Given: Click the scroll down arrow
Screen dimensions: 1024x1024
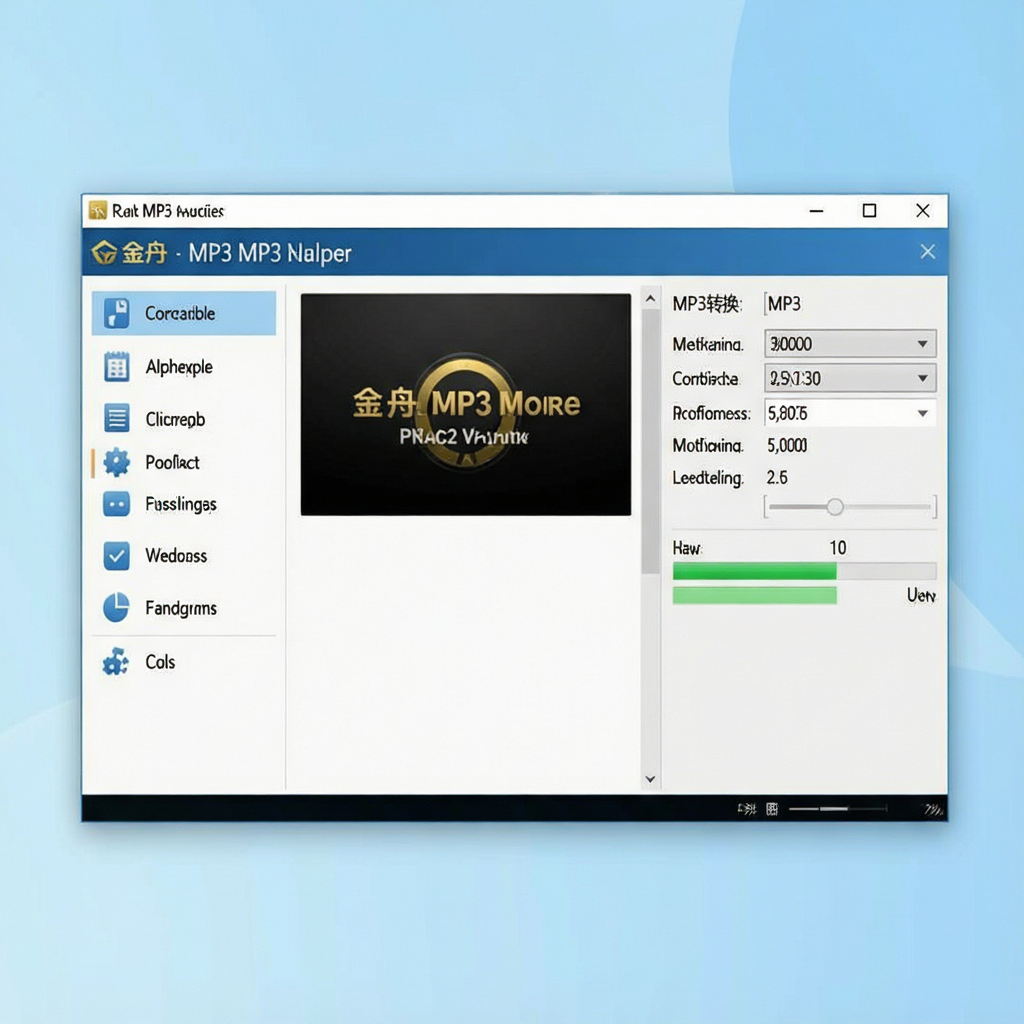Looking at the screenshot, I should (650, 779).
